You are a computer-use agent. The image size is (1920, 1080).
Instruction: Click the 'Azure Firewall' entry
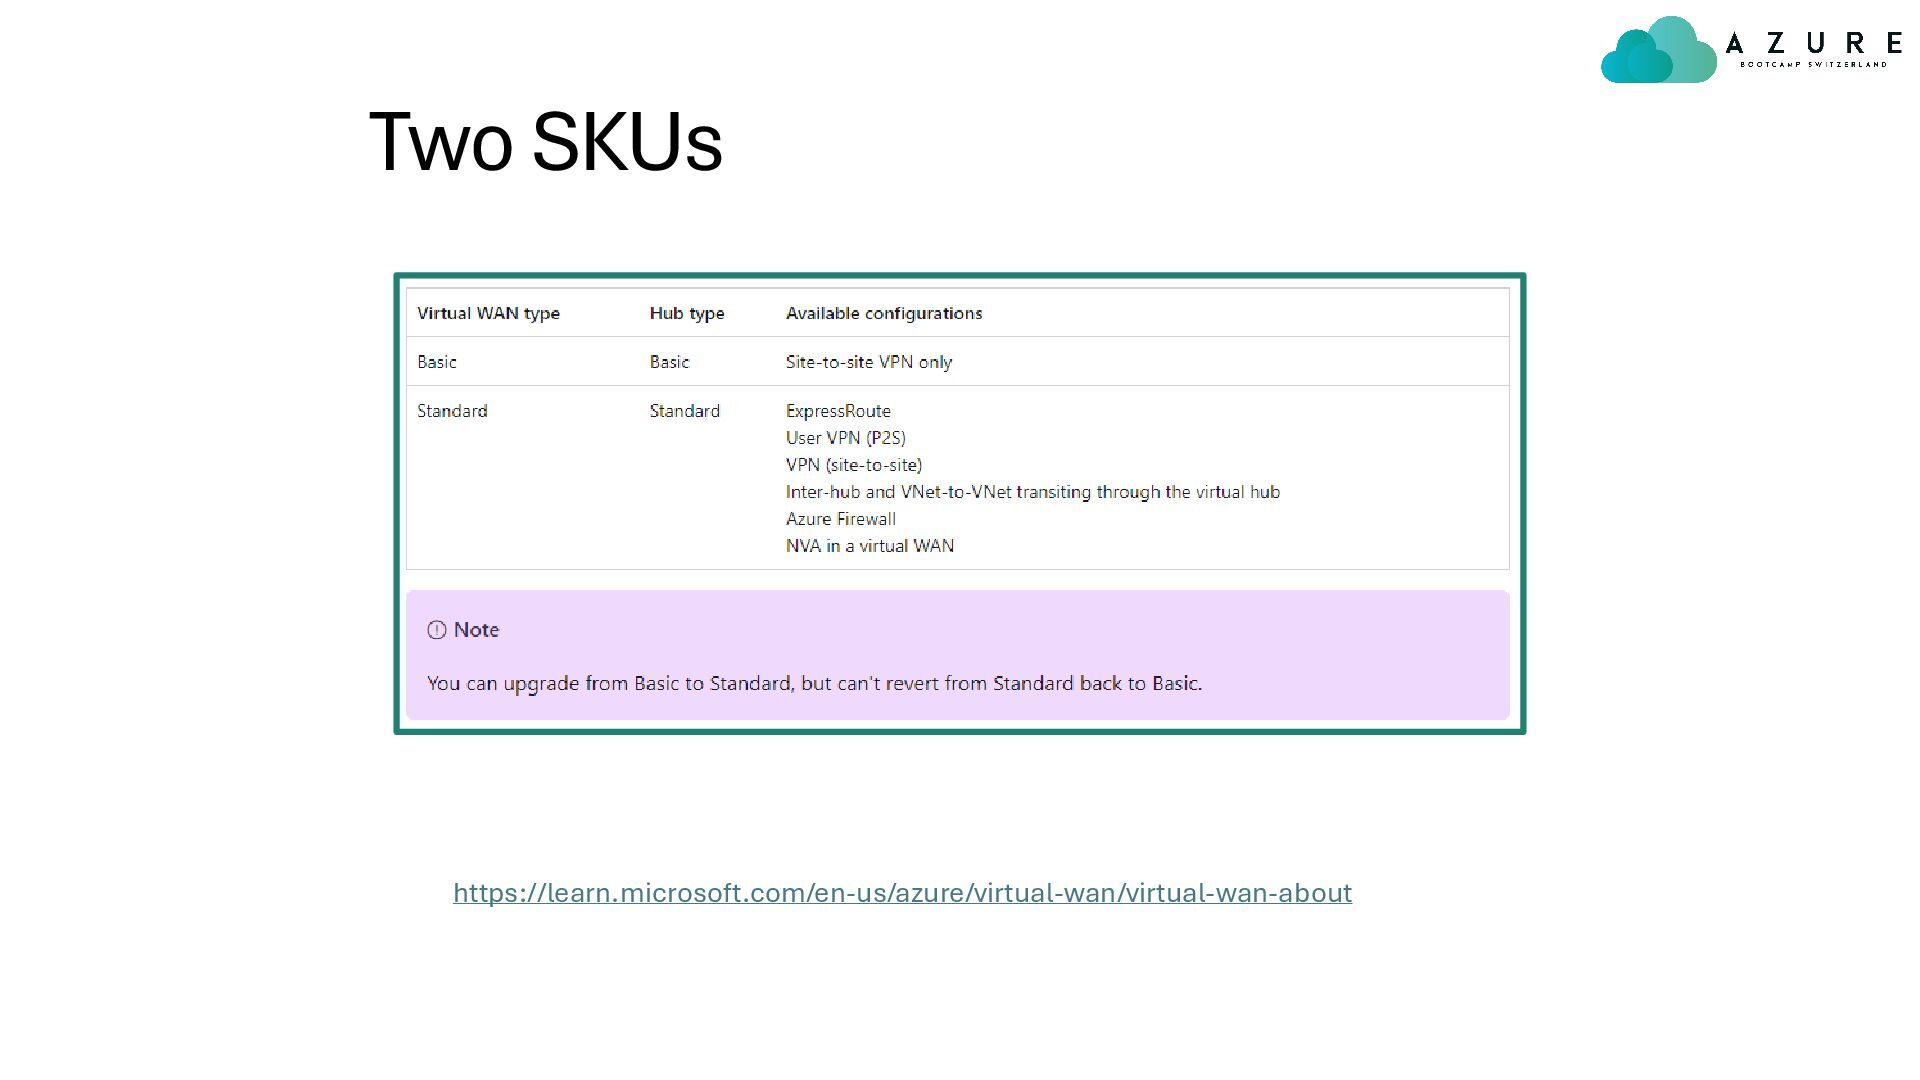coord(841,519)
